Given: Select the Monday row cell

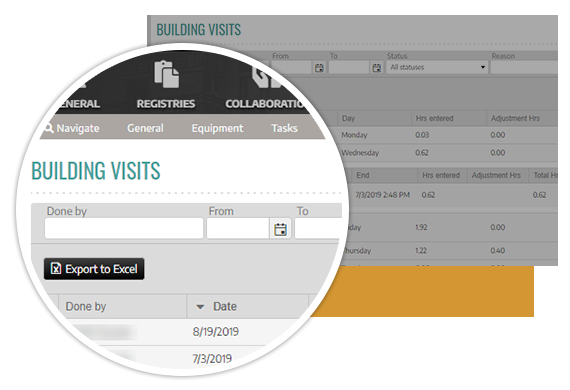Looking at the screenshot, I should click(354, 135).
